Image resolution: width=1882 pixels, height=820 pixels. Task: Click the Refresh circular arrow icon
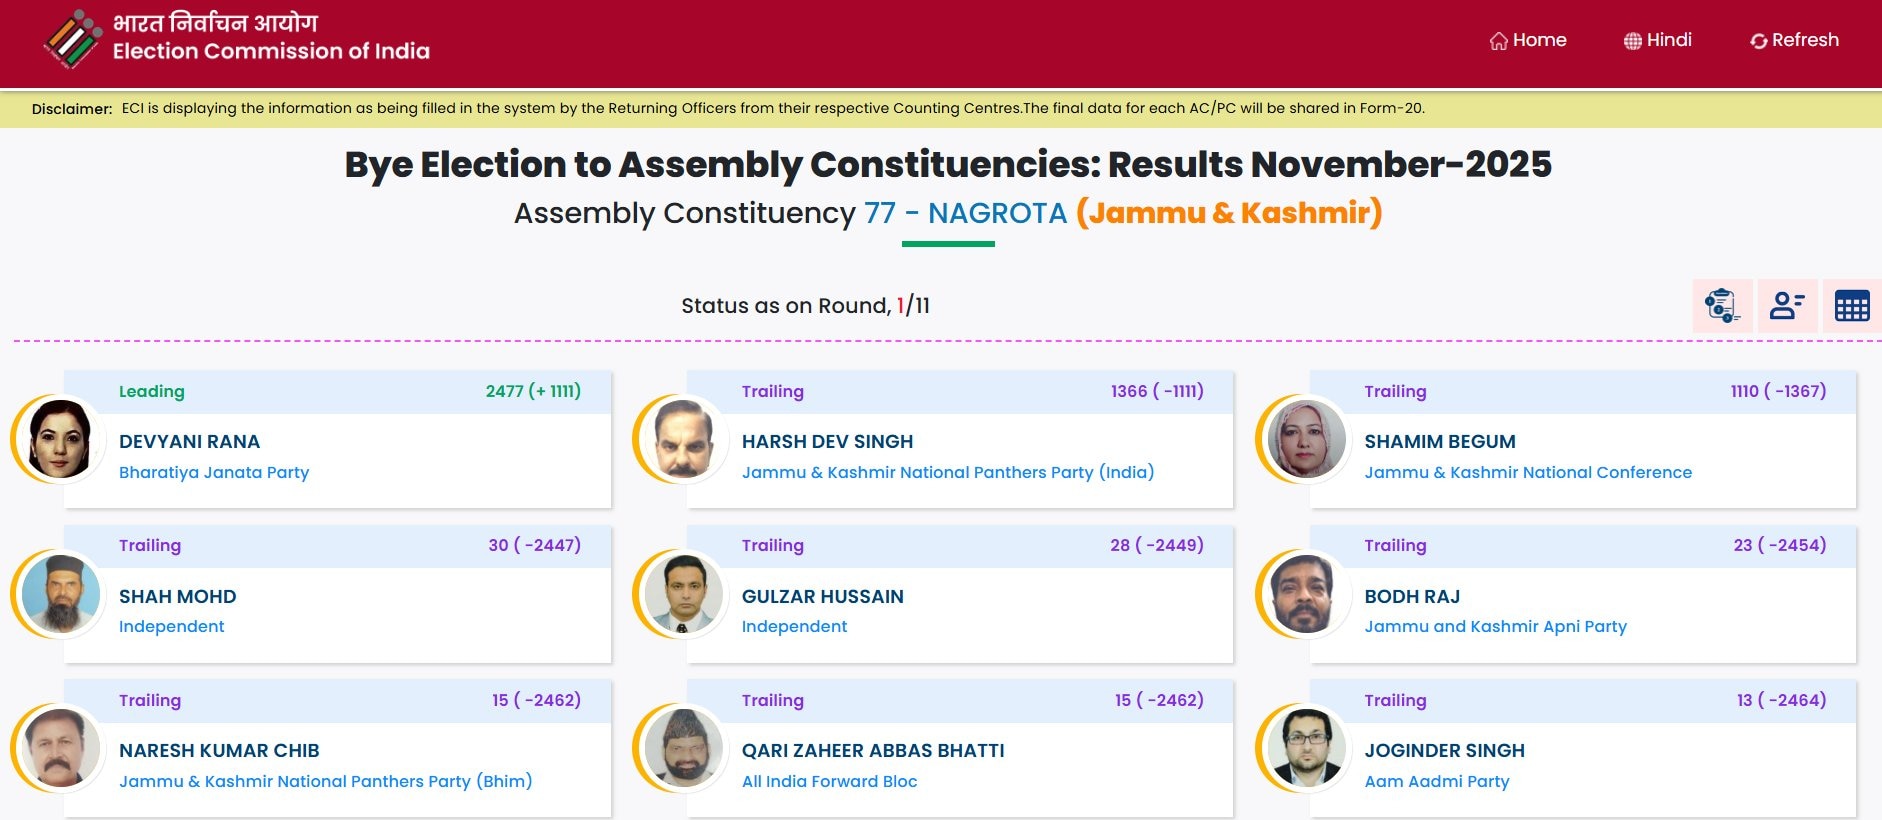pyautogui.click(x=1758, y=41)
